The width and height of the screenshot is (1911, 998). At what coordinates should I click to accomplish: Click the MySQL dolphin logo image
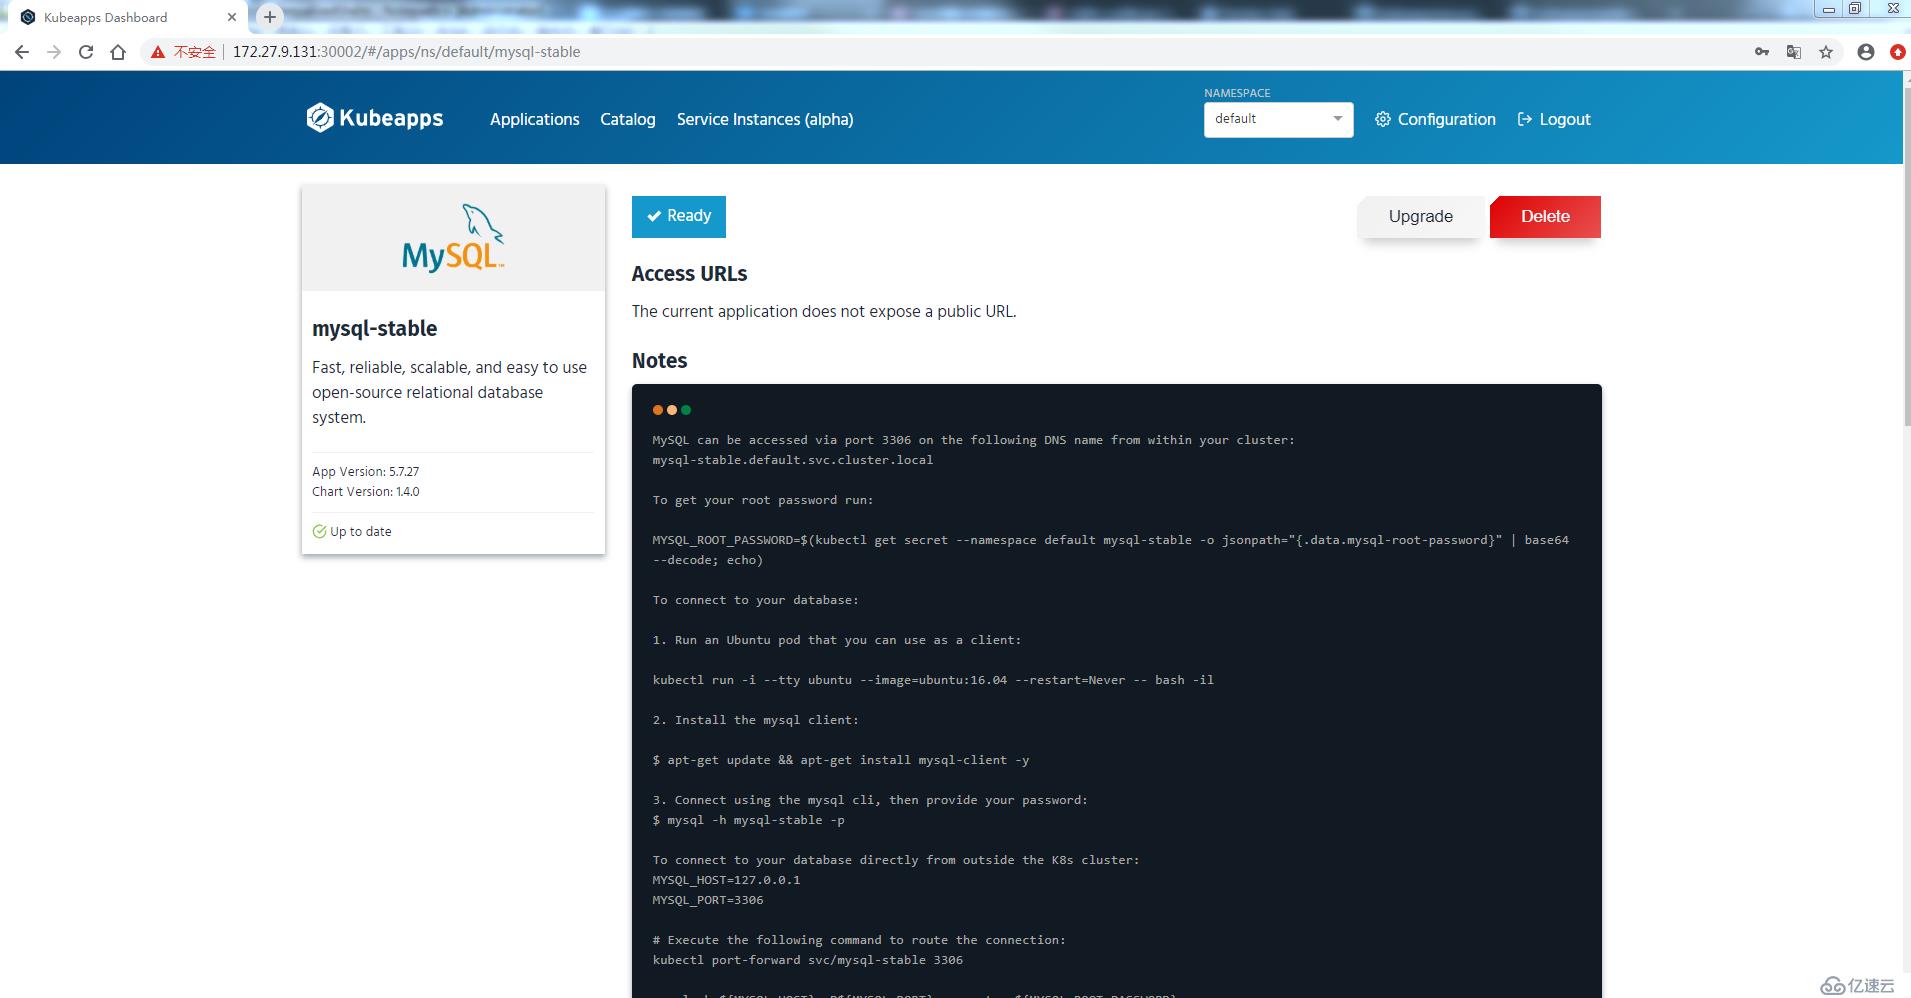click(453, 238)
